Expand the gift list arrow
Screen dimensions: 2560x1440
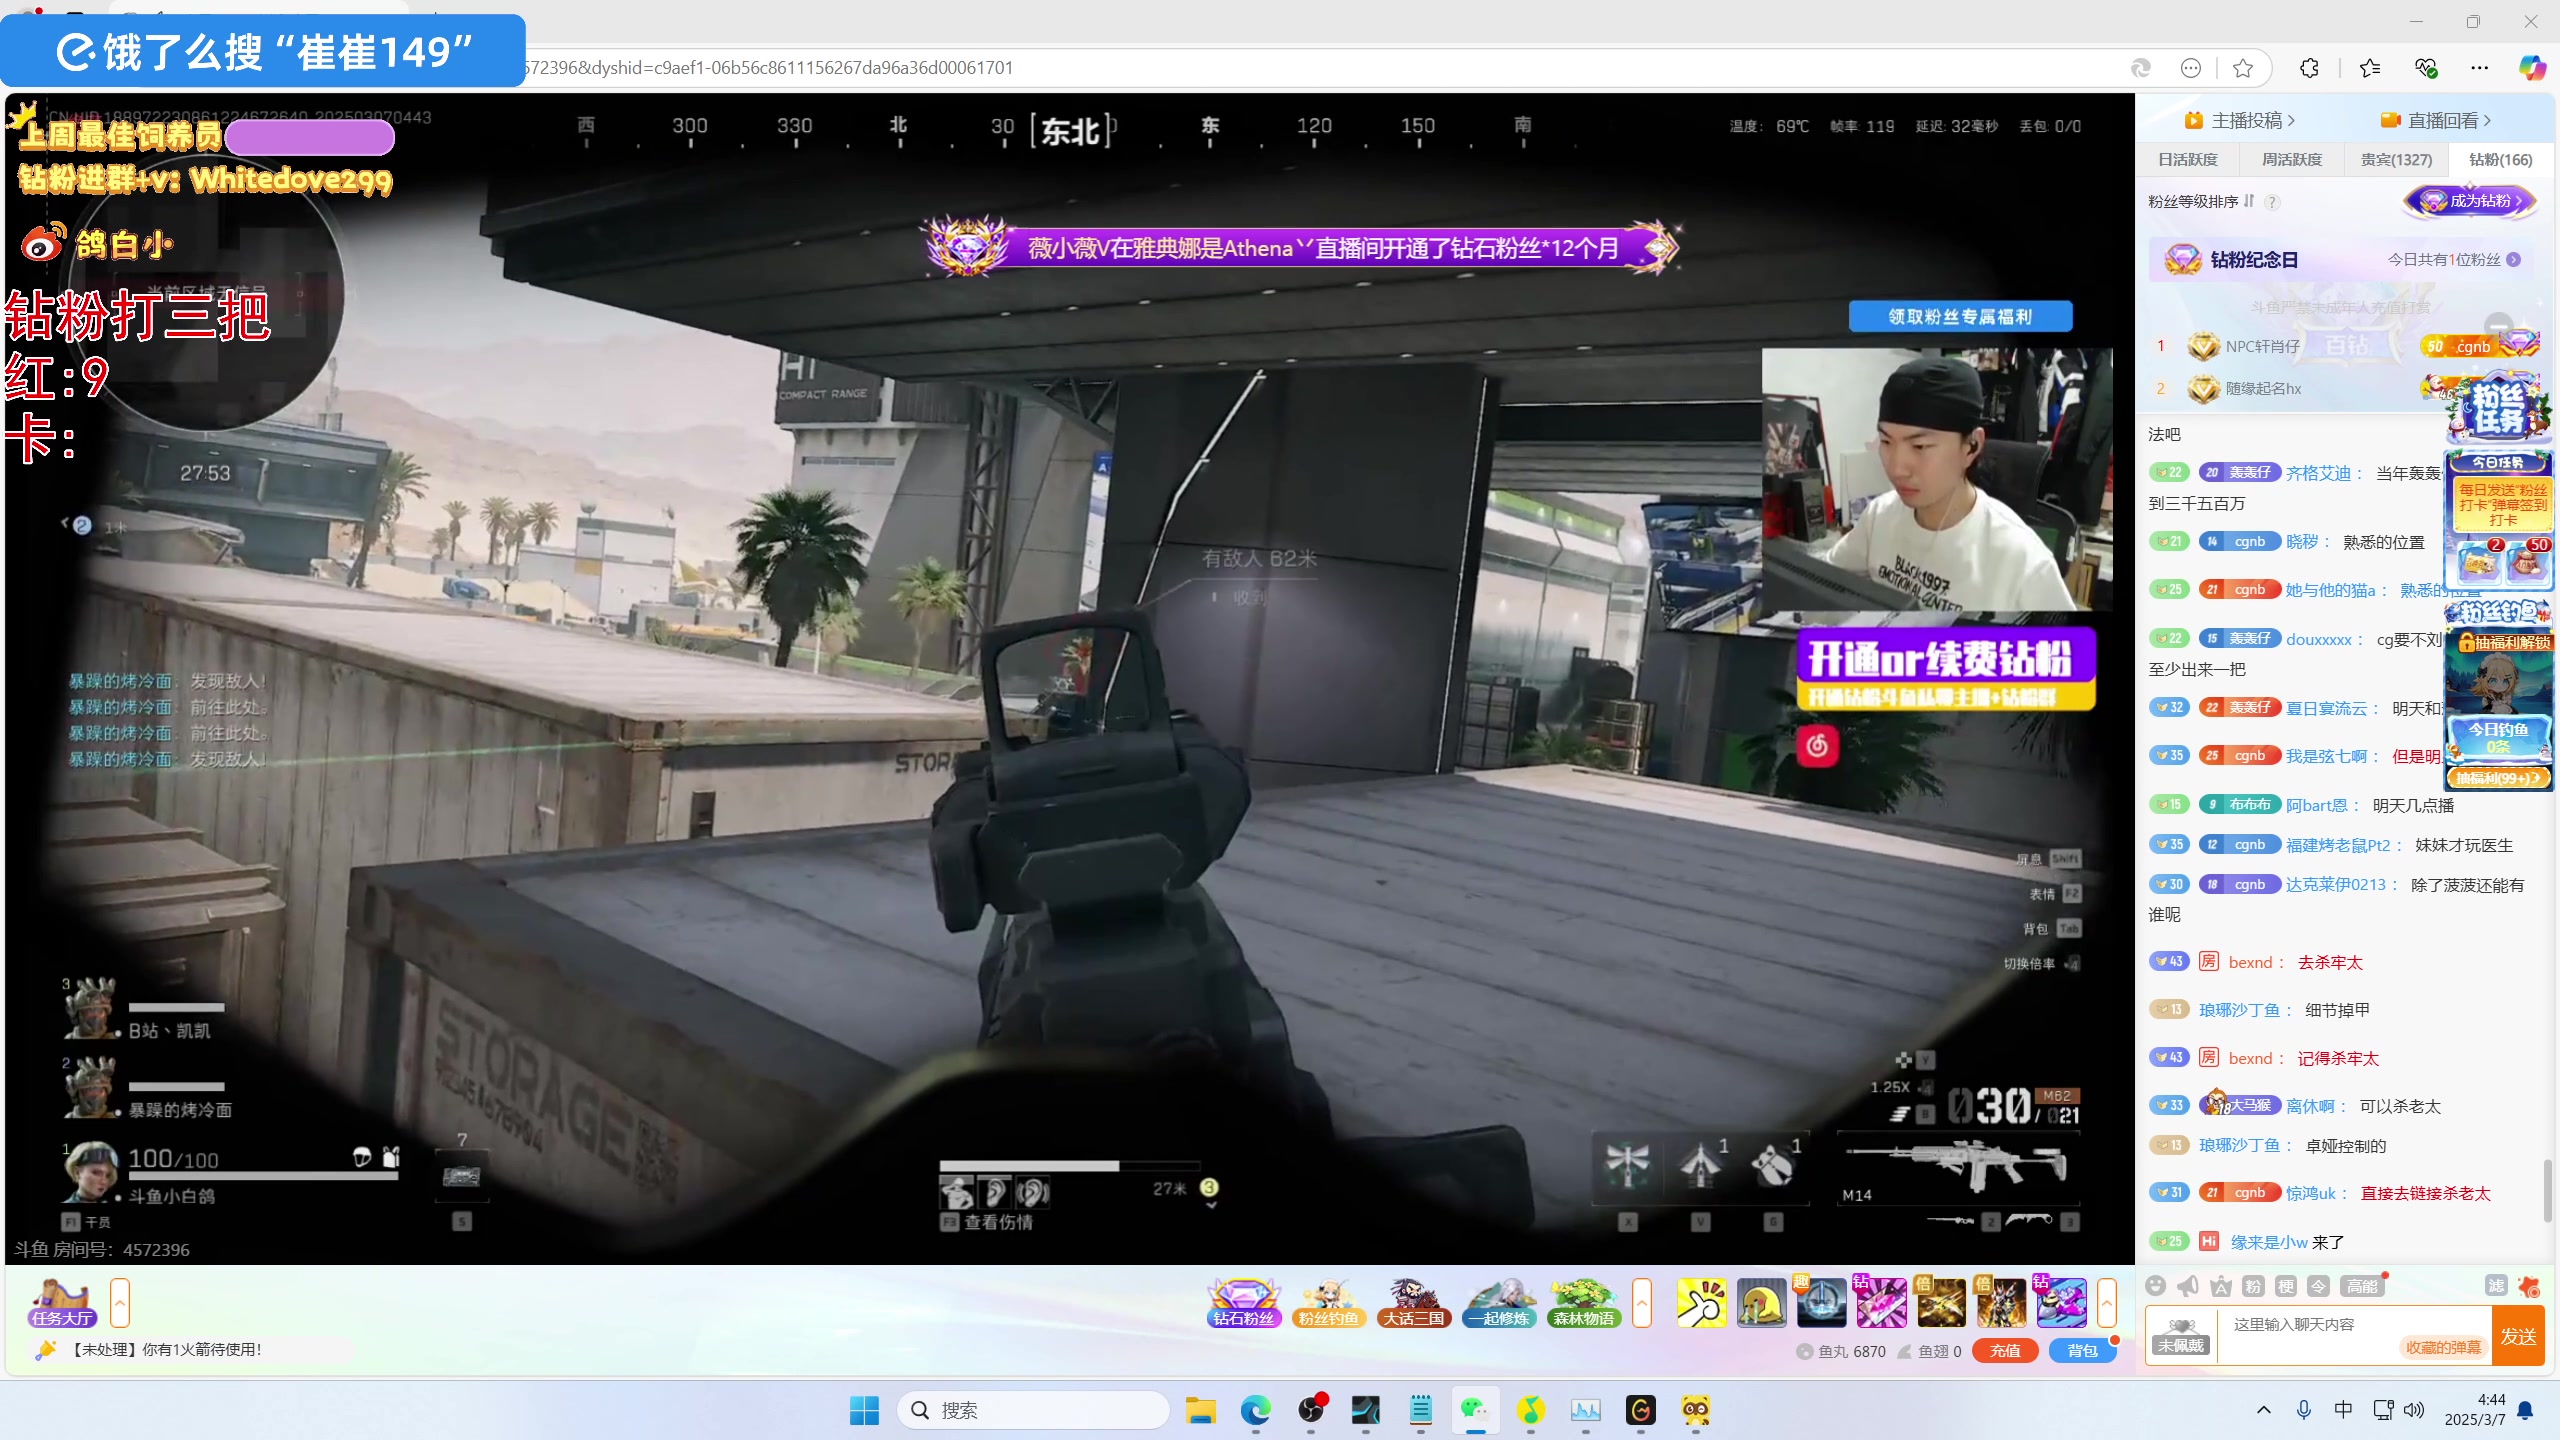click(2107, 1303)
